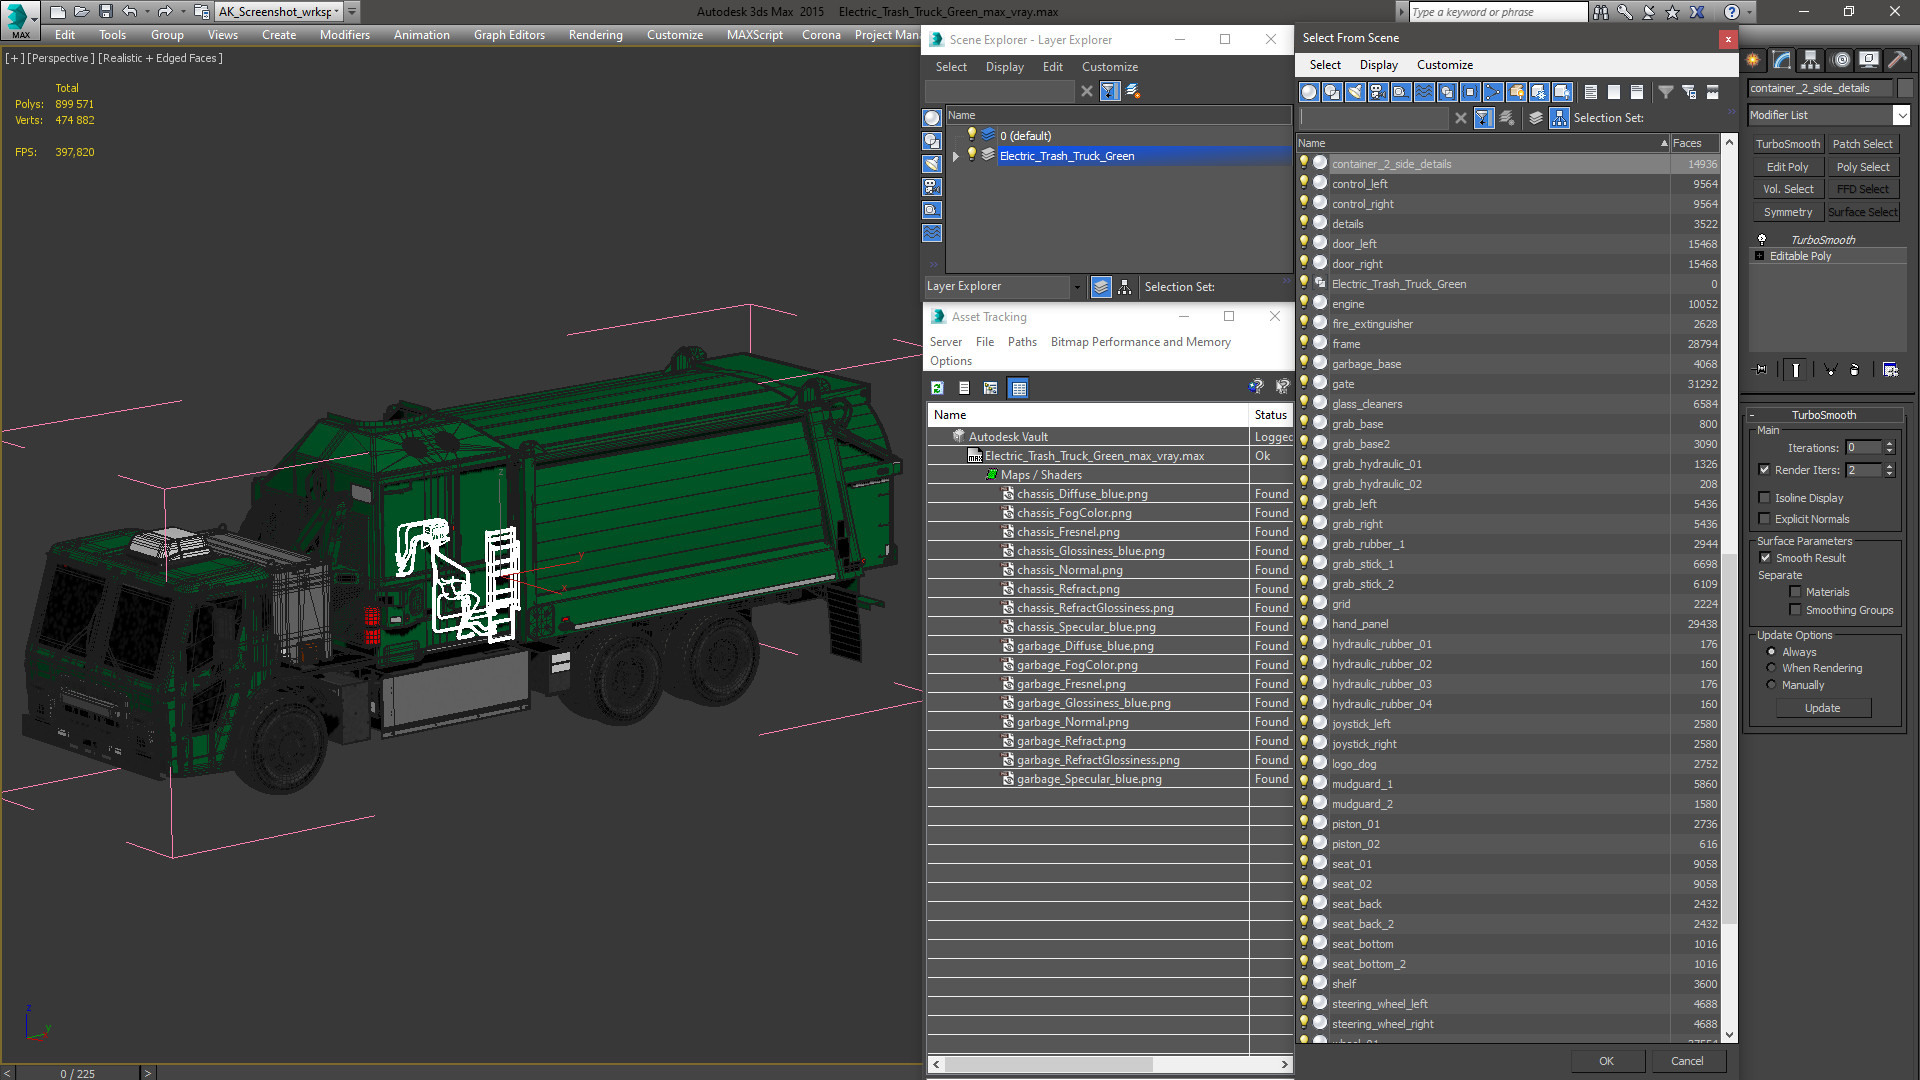This screenshot has width=1920, height=1080.
Task: Click Sort by Layer icon in Select From Scene
Action: pos(1536,118)
